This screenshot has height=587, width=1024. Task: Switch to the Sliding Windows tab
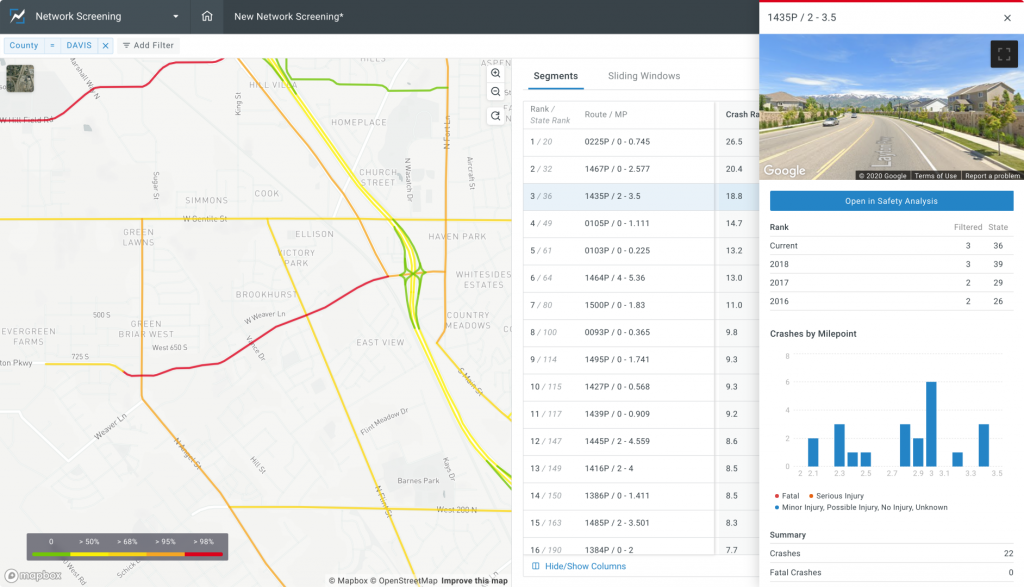pos(643,76)
